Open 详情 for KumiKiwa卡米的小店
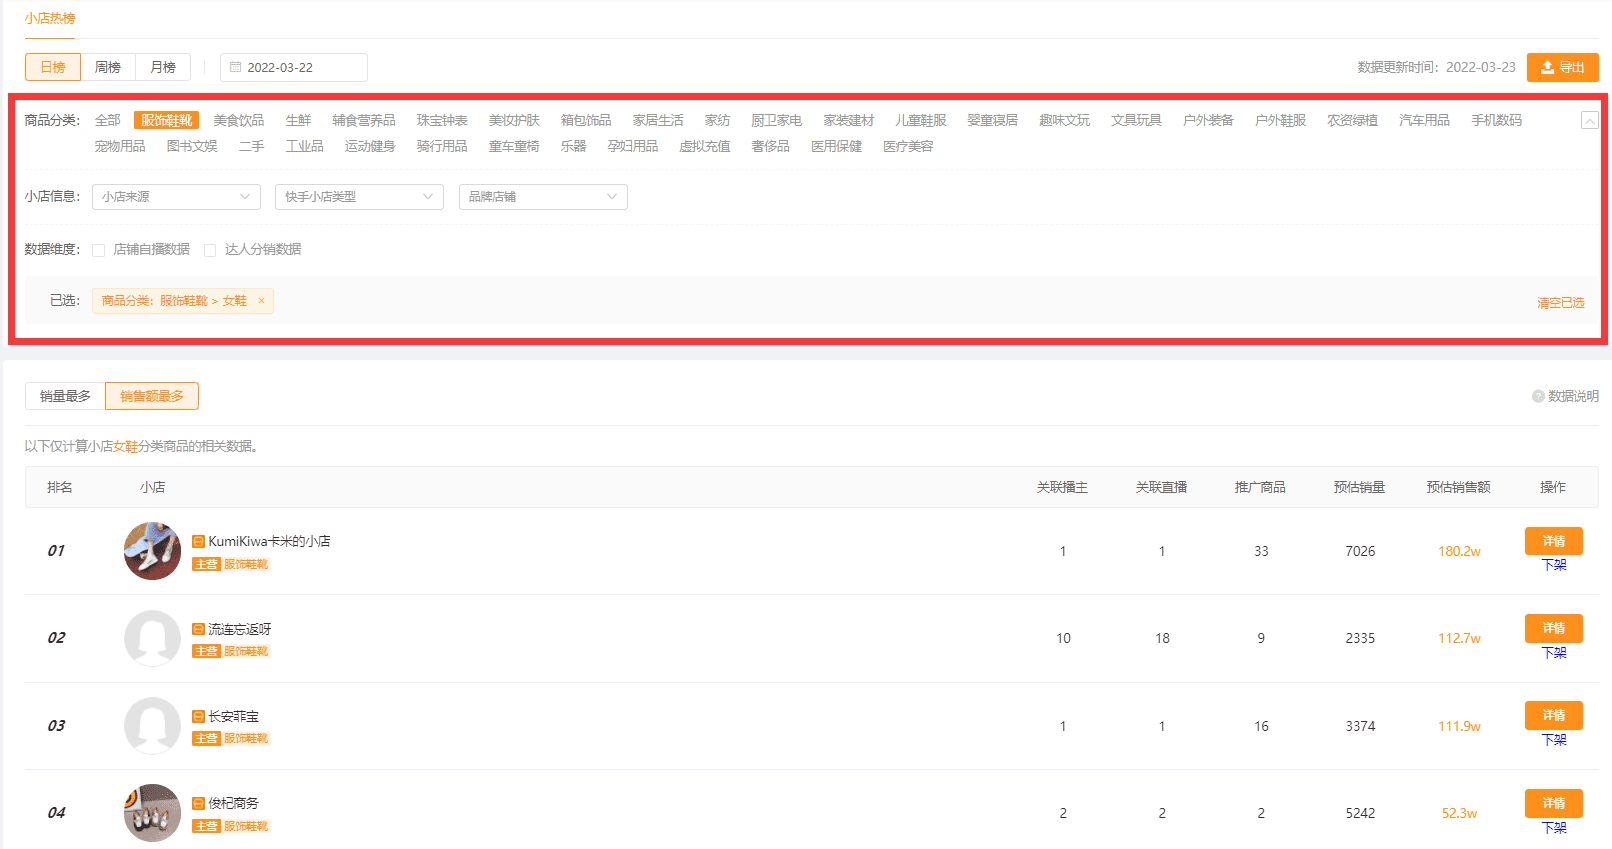 [x=1554, y=541]
